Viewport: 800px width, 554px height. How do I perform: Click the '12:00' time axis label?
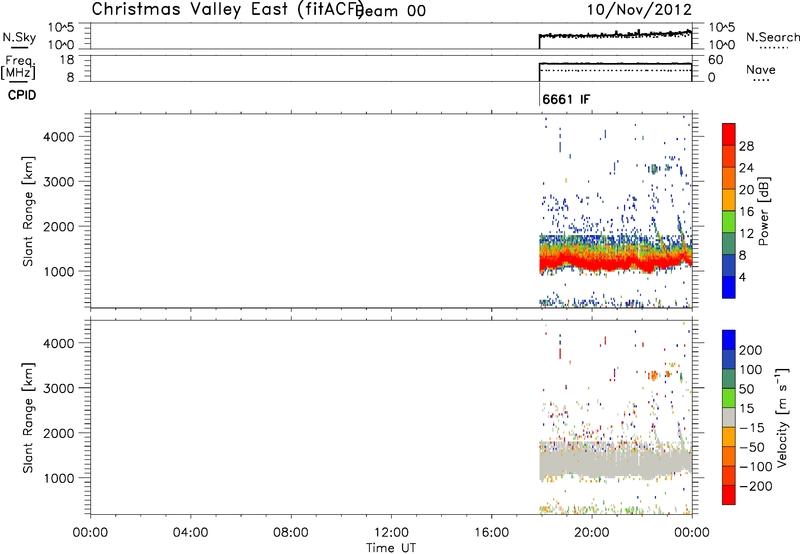(391, 533)
